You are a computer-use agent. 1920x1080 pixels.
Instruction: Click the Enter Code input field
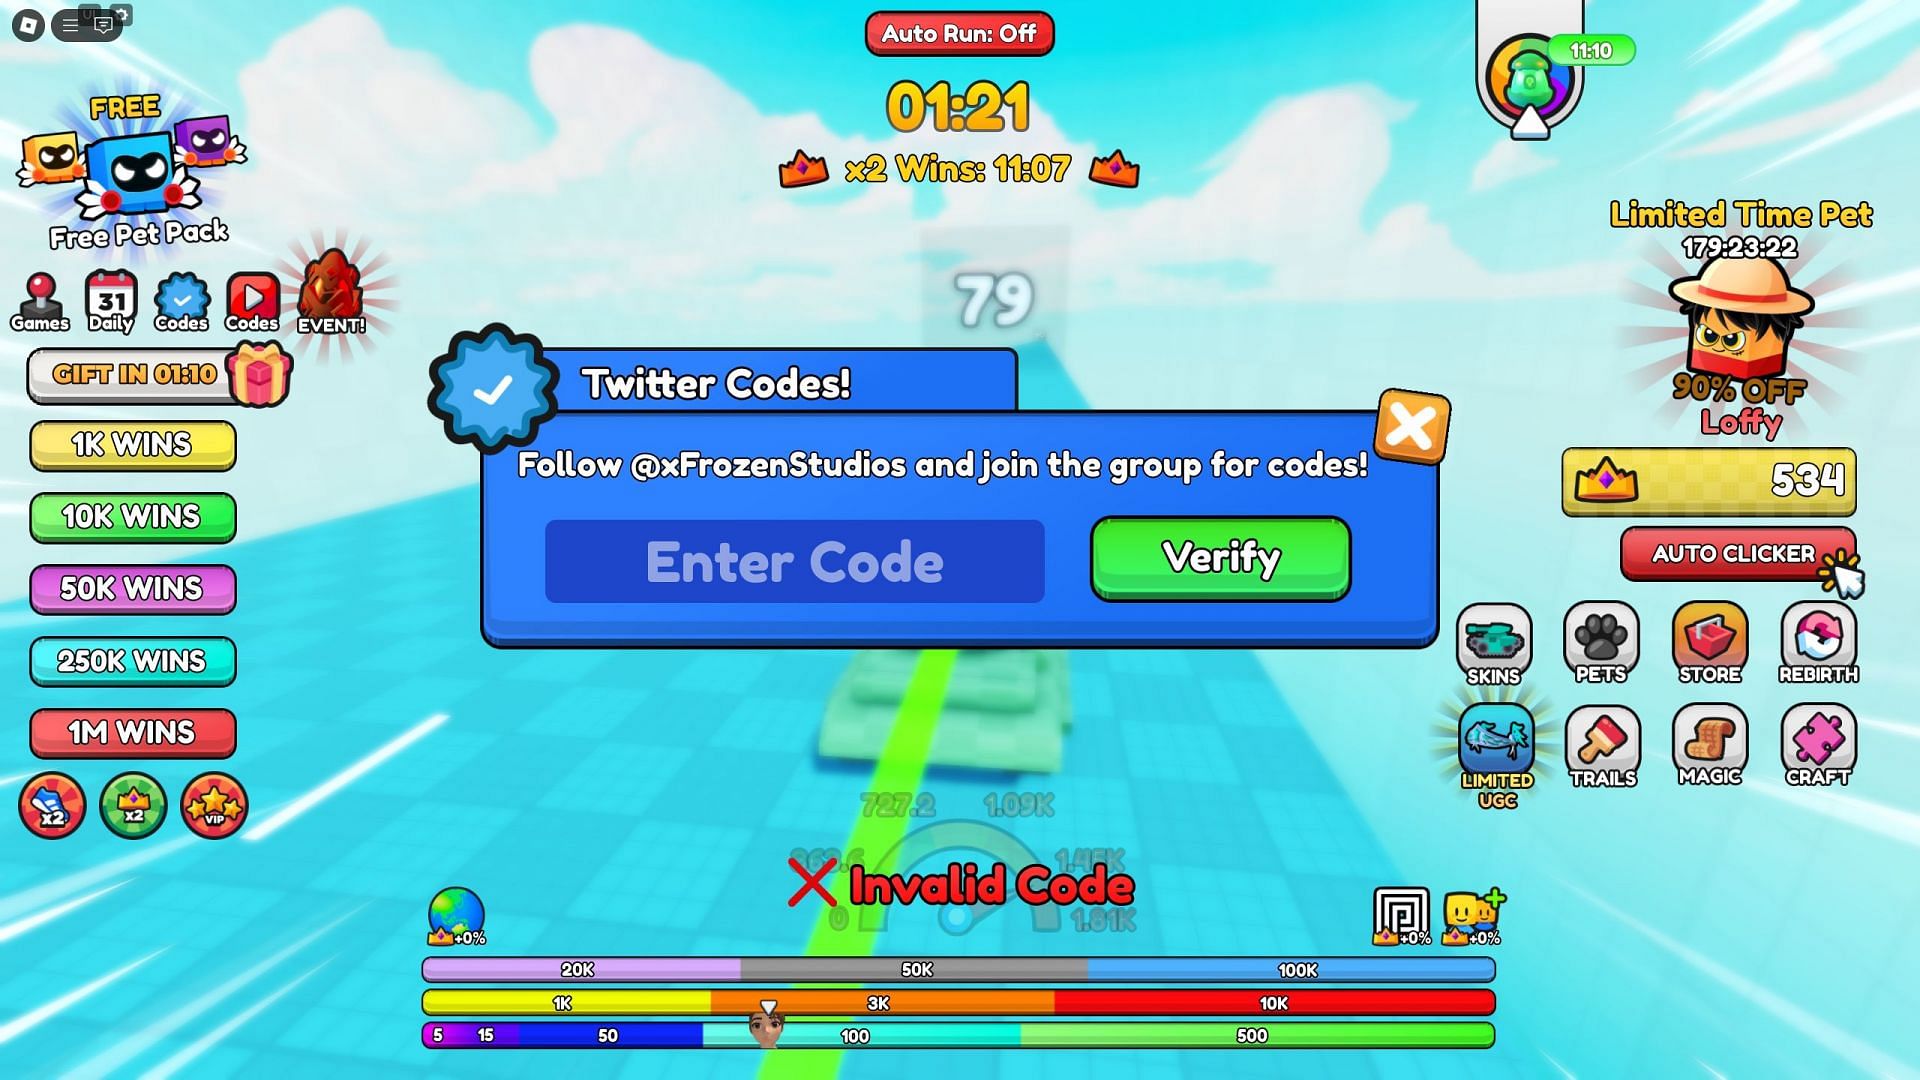(791, 560)
